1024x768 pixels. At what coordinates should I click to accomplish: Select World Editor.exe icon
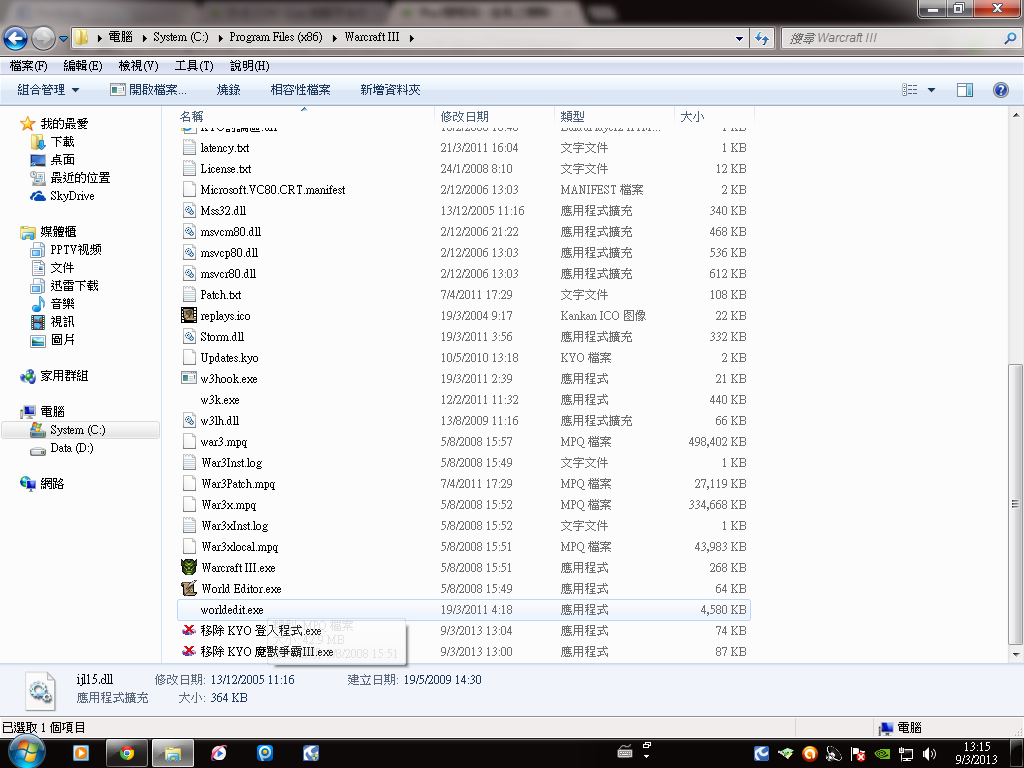189,588
